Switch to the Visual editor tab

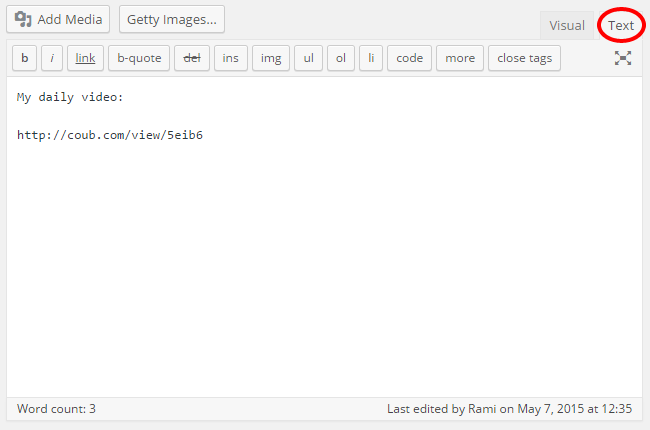(567, 26)
